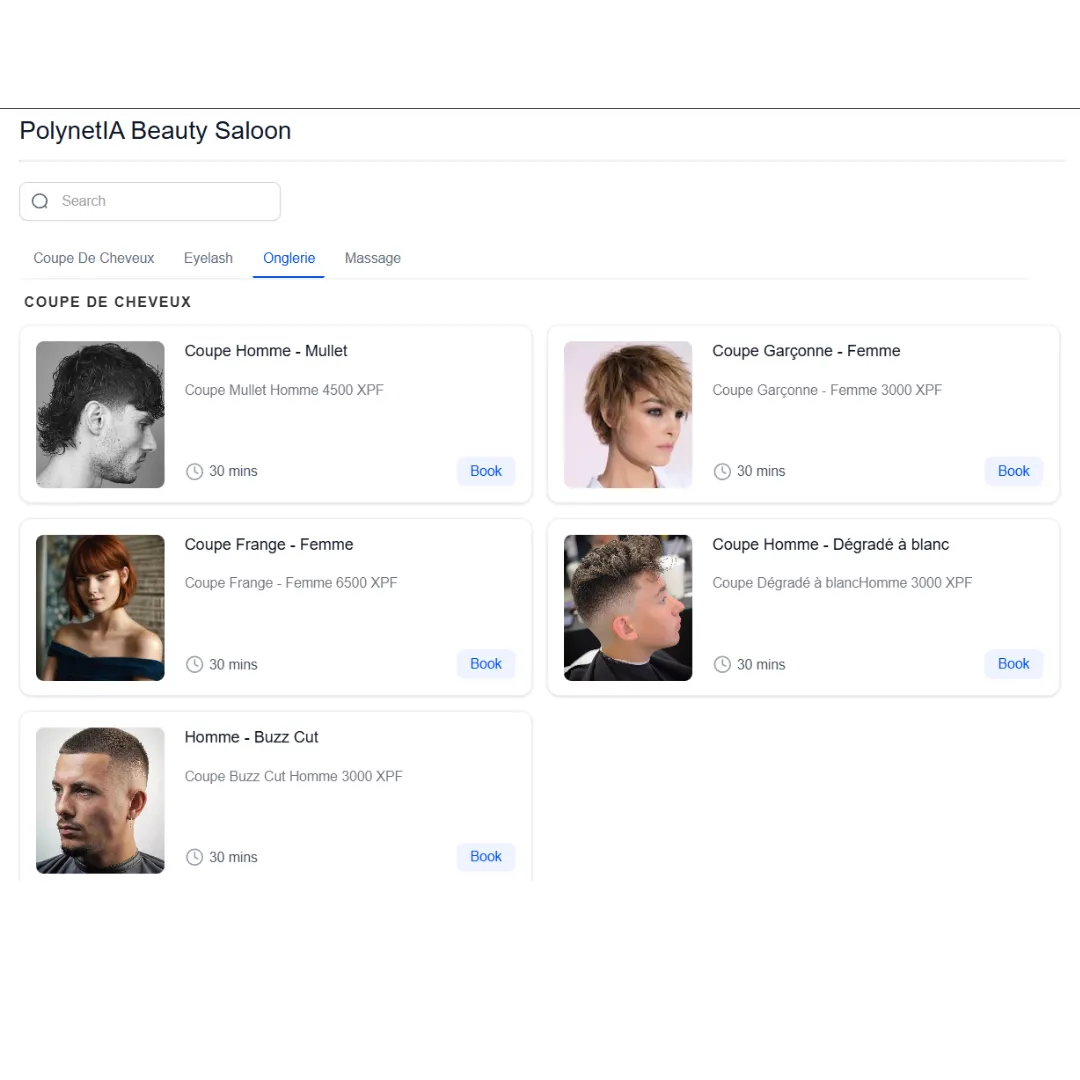
Task: Focus the Search input field
Action: click(149, 201)
